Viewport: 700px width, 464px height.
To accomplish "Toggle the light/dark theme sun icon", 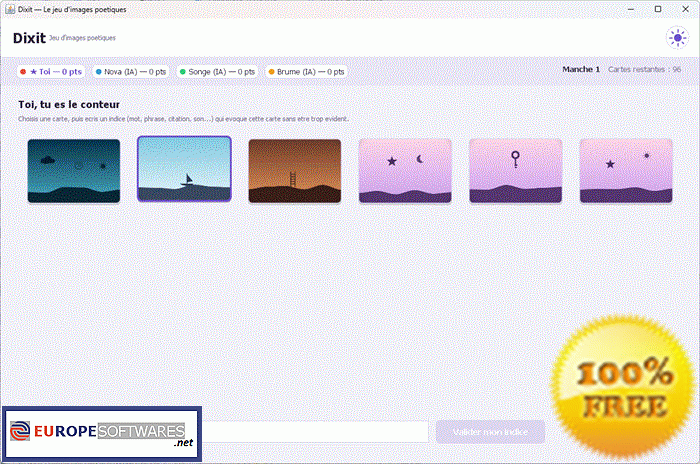I will (677, 38).
